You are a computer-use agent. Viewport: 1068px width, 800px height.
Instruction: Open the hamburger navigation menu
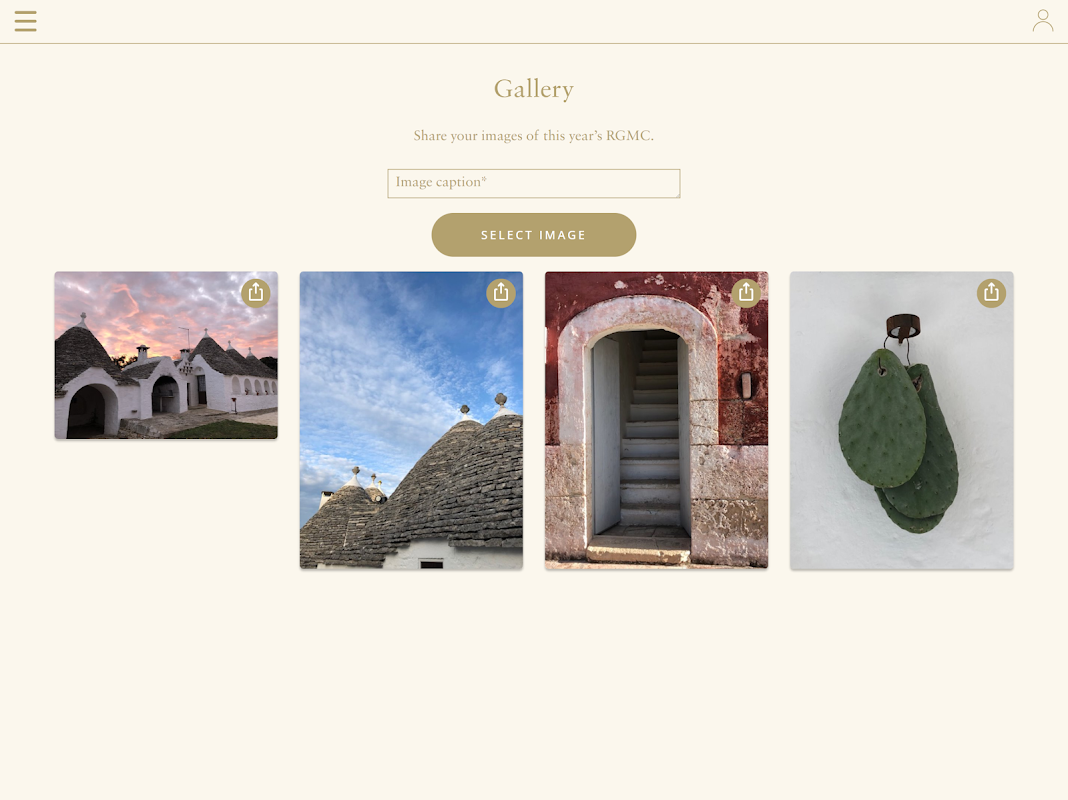coord(25,21)
